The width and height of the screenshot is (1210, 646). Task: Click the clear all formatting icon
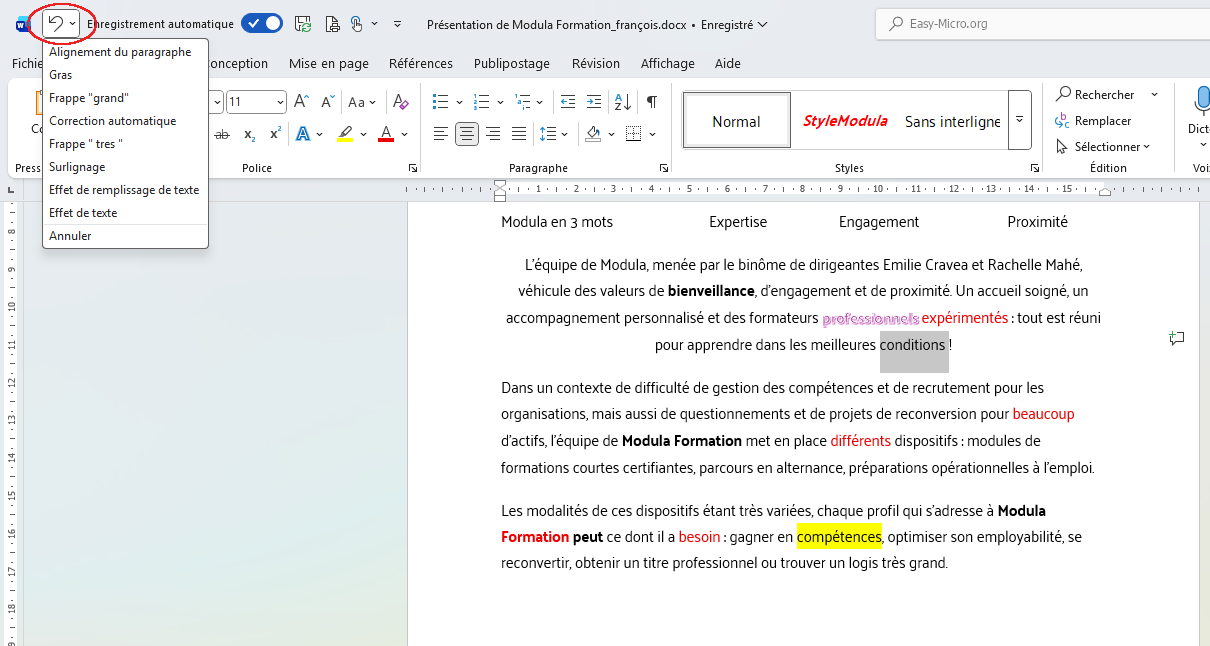(400, 102)
